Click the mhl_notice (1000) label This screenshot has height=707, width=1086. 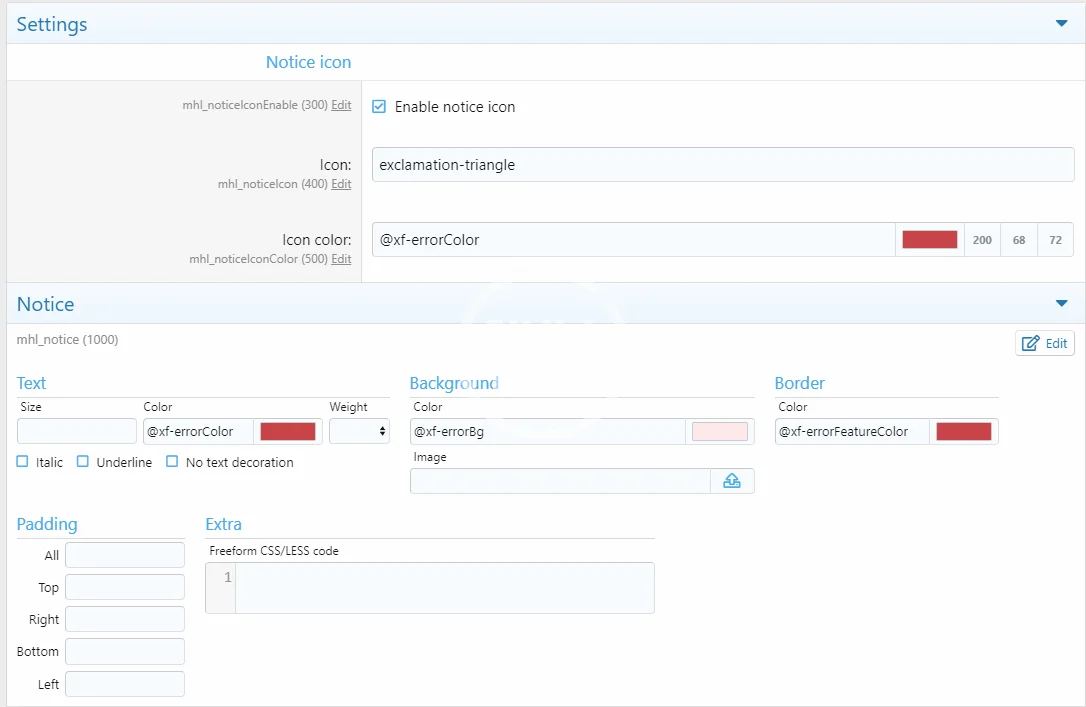67,339
